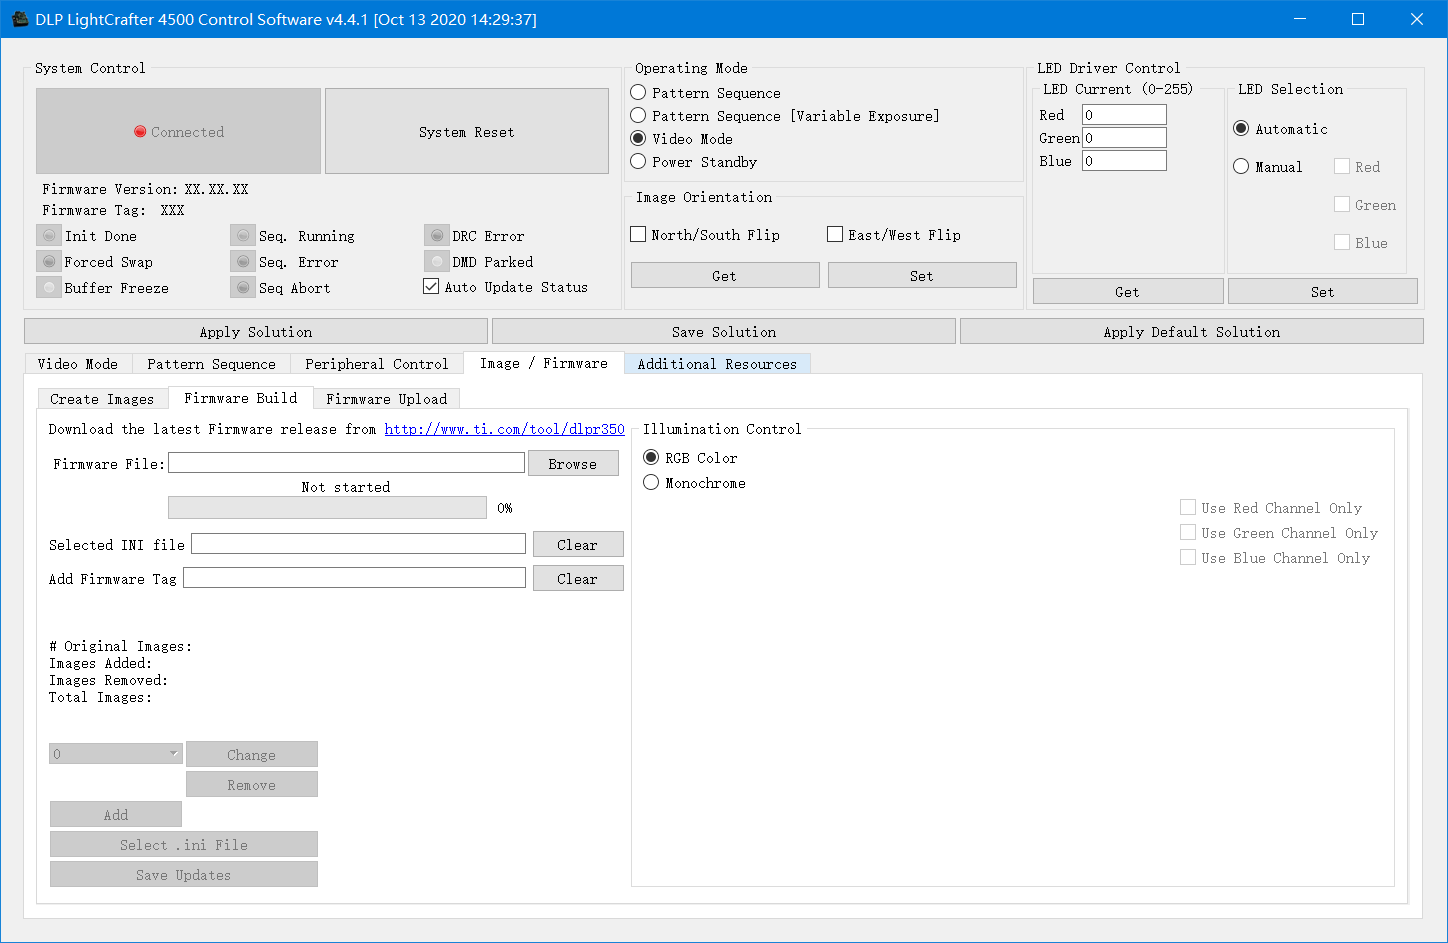Screen dimensions: 1448x943
Task: Select Pattern Sequence [Variable Exposure] mode
Action: [638, 116]
